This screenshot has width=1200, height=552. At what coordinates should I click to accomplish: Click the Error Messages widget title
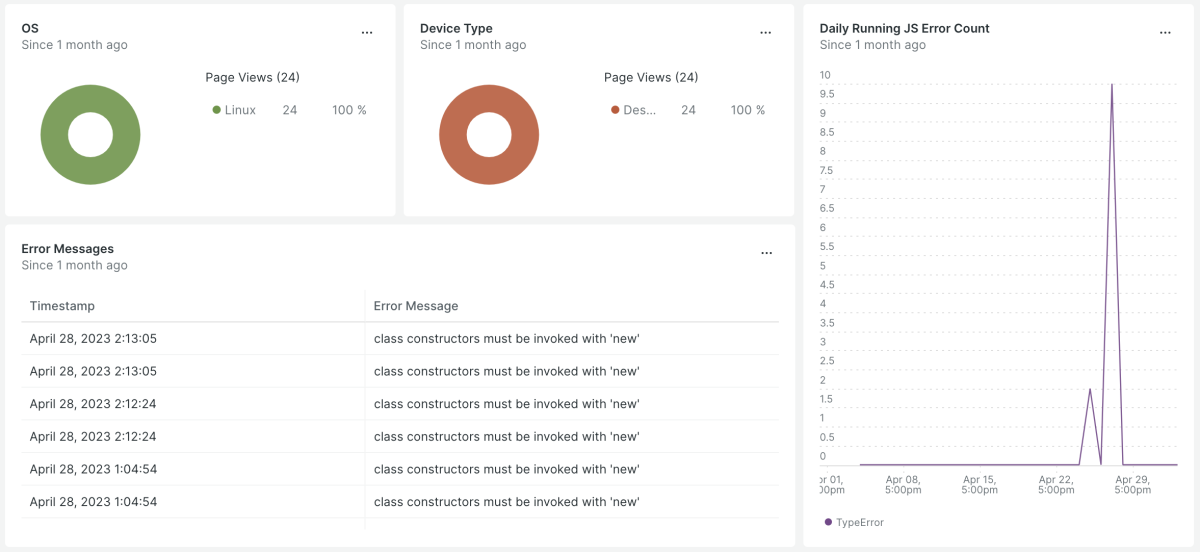pos(67,248)
